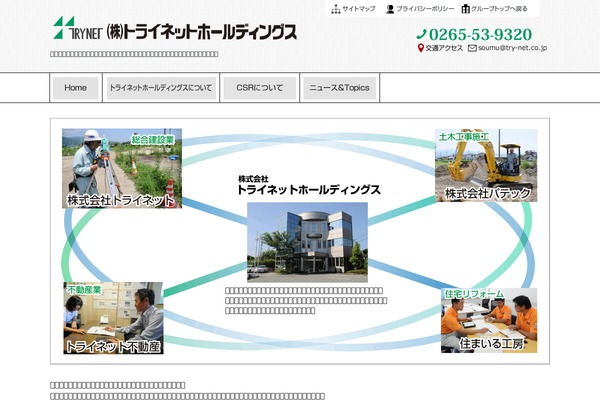Click the sitemap icon in the top bar
The image size is (600, 400).
[336, 9]
